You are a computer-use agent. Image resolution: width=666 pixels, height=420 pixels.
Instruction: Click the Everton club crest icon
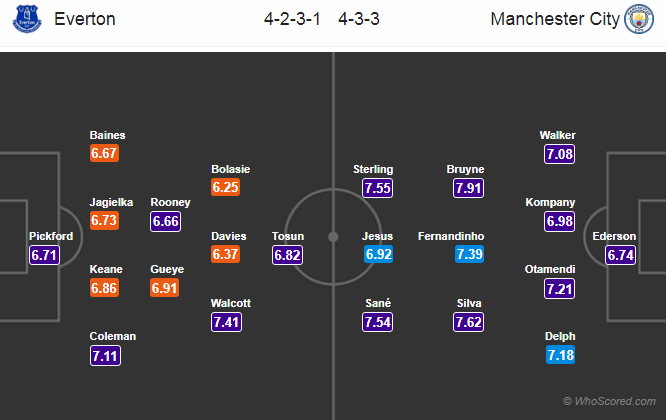(23, 20)
